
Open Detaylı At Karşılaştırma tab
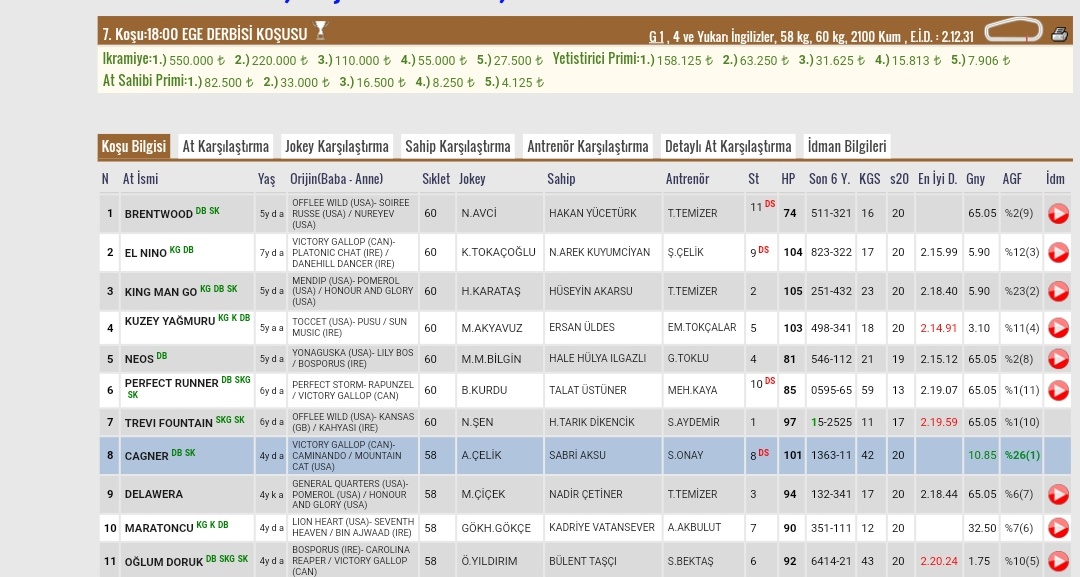[x=728, y=146]
